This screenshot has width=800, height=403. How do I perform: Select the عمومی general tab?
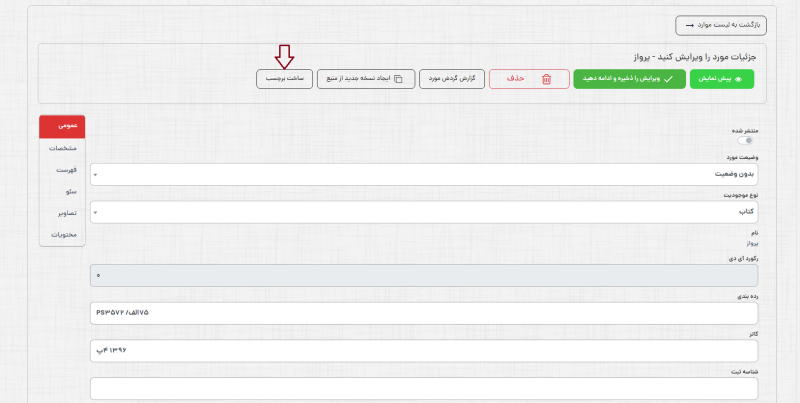(x=62, y=127)
